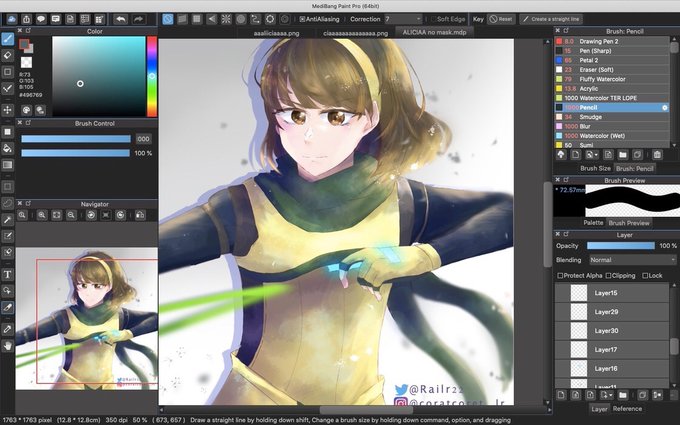Toggle visibility of Layer29
The height and width of the screenshot is (425, 680).
562,312
